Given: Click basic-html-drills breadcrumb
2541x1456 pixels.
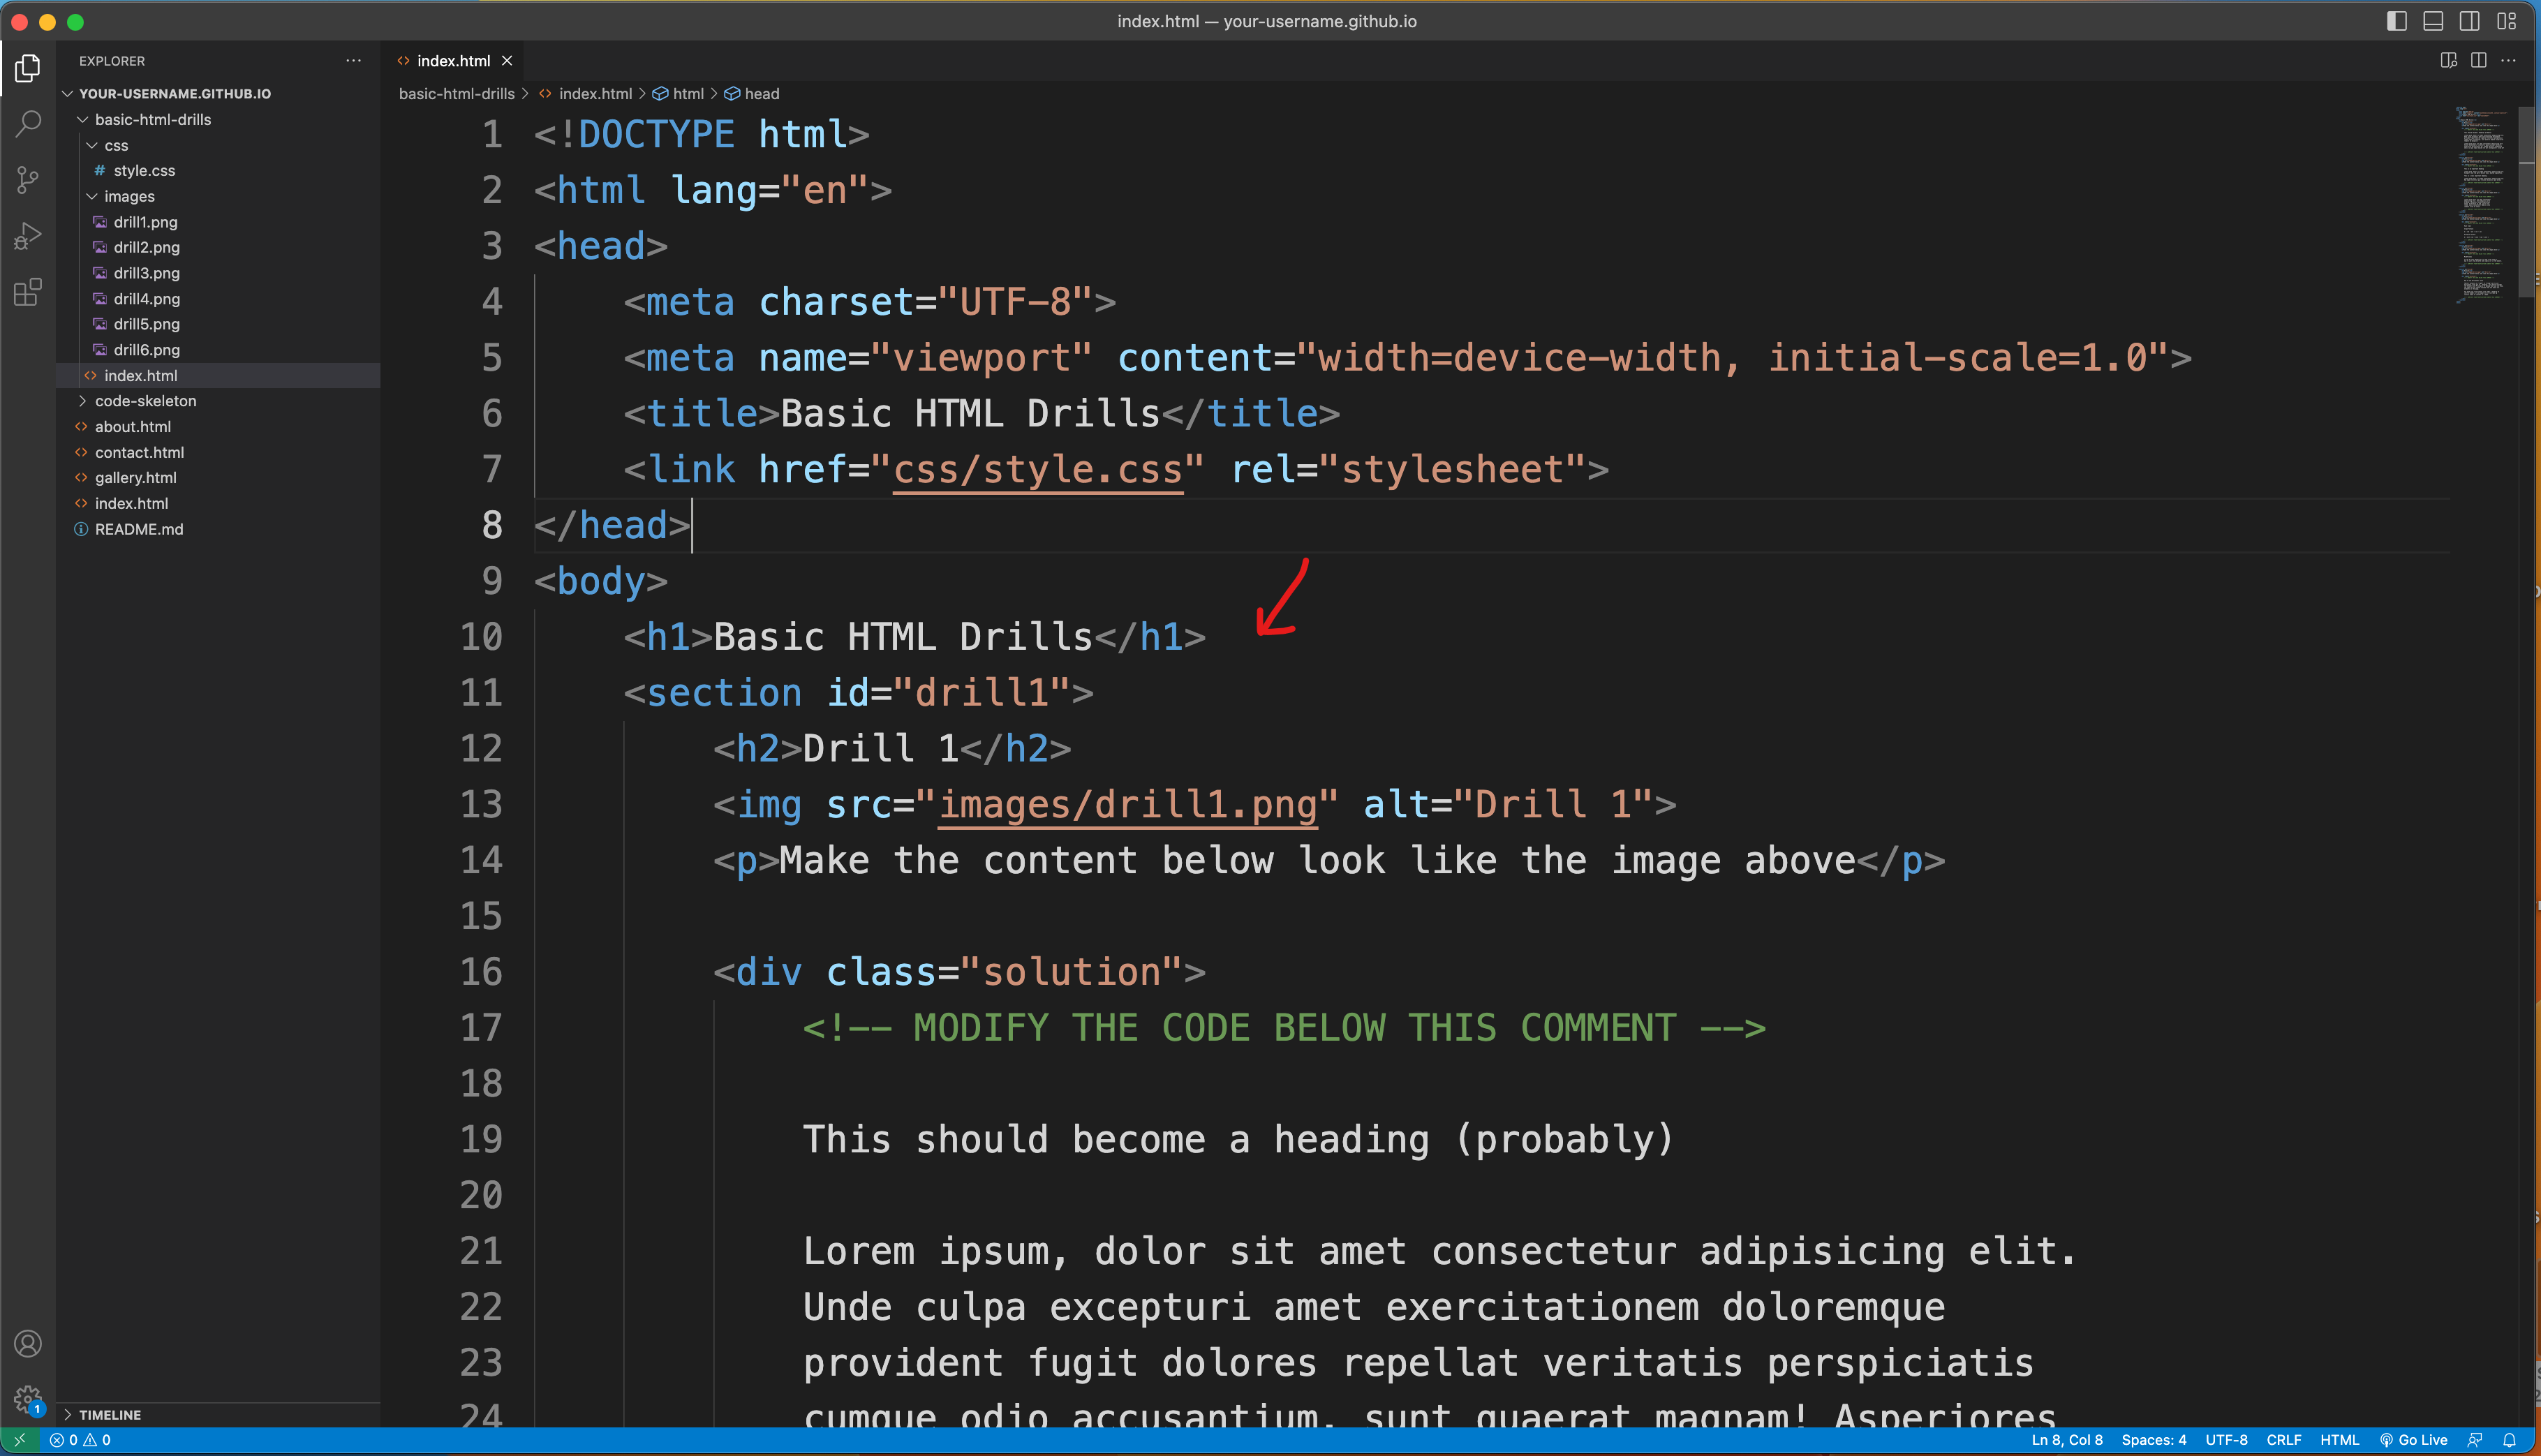Looking at the screenshot, I should (456, 93).
